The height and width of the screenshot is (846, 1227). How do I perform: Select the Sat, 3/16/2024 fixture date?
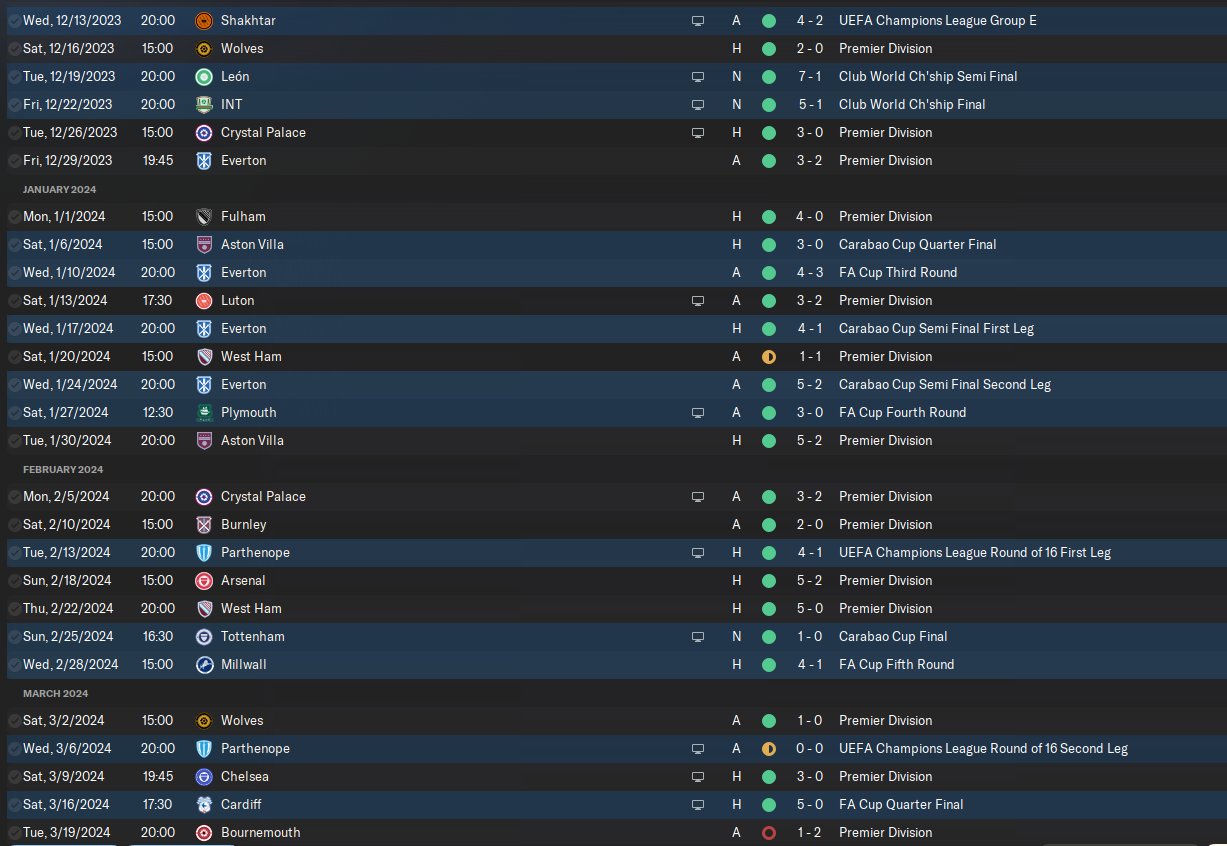pos(62,804)
